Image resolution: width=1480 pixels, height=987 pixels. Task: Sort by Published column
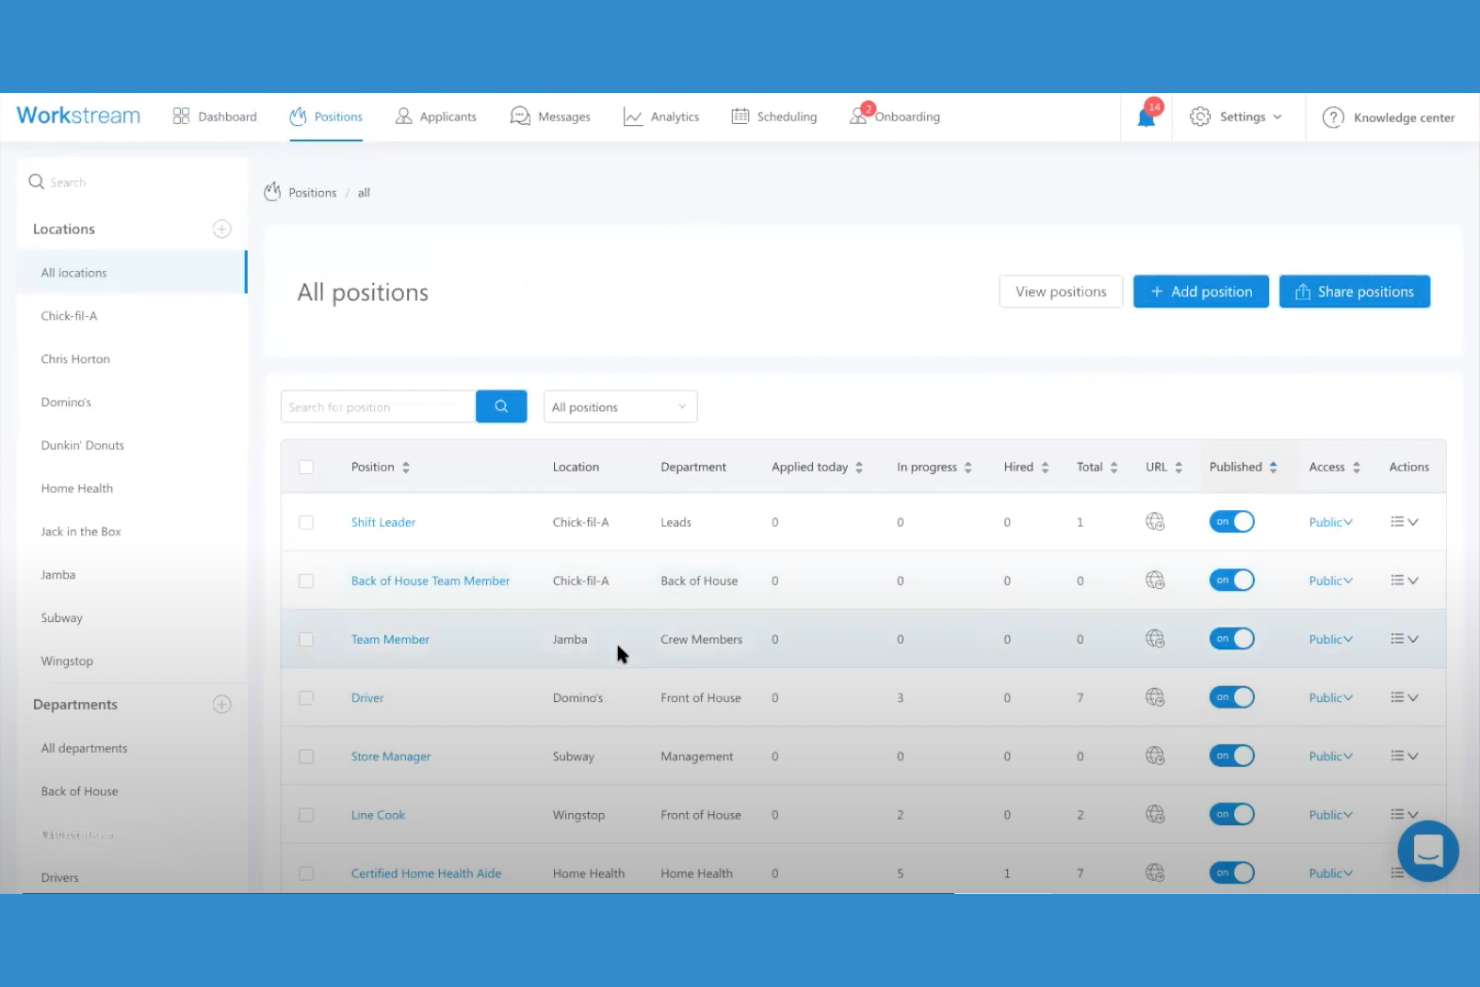point(1273,467)
